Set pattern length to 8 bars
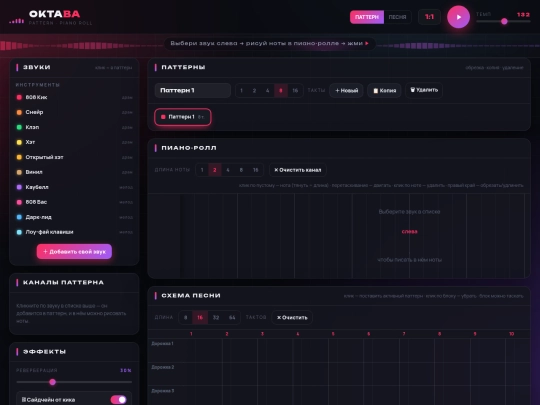Screen dimensions: 540x405 281,91
